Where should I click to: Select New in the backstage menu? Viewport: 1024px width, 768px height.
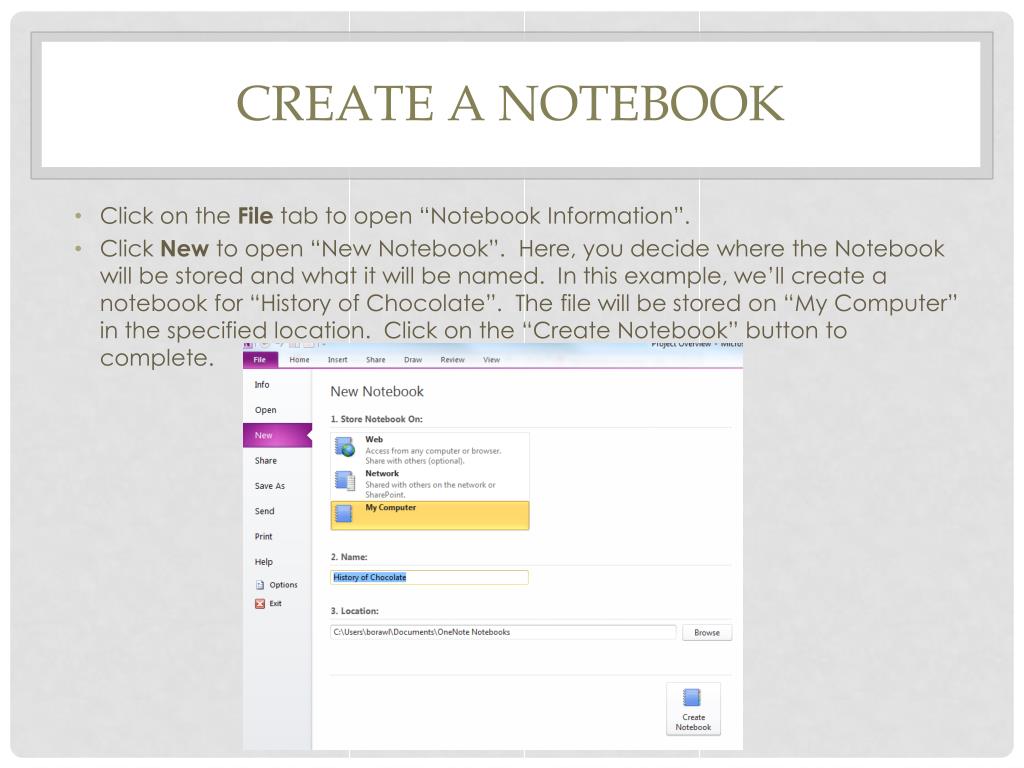coord(277,436)
